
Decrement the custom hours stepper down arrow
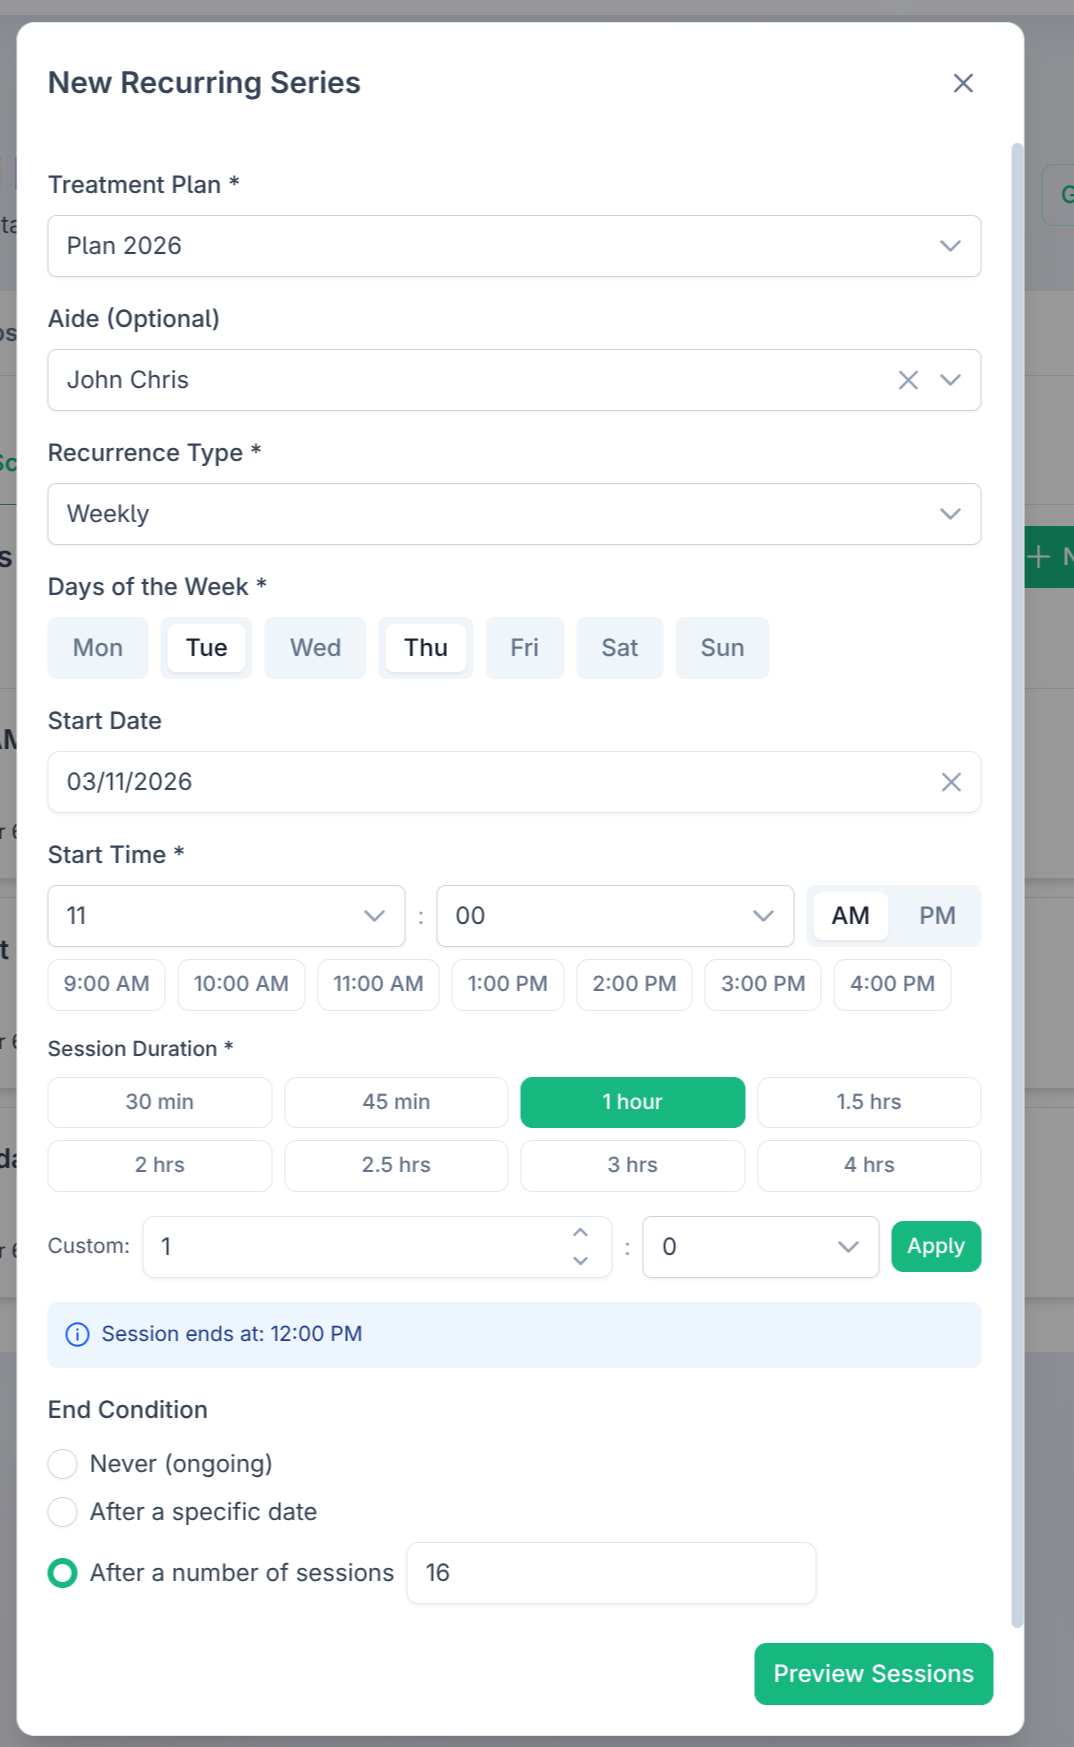click(x=580, y=1261)
